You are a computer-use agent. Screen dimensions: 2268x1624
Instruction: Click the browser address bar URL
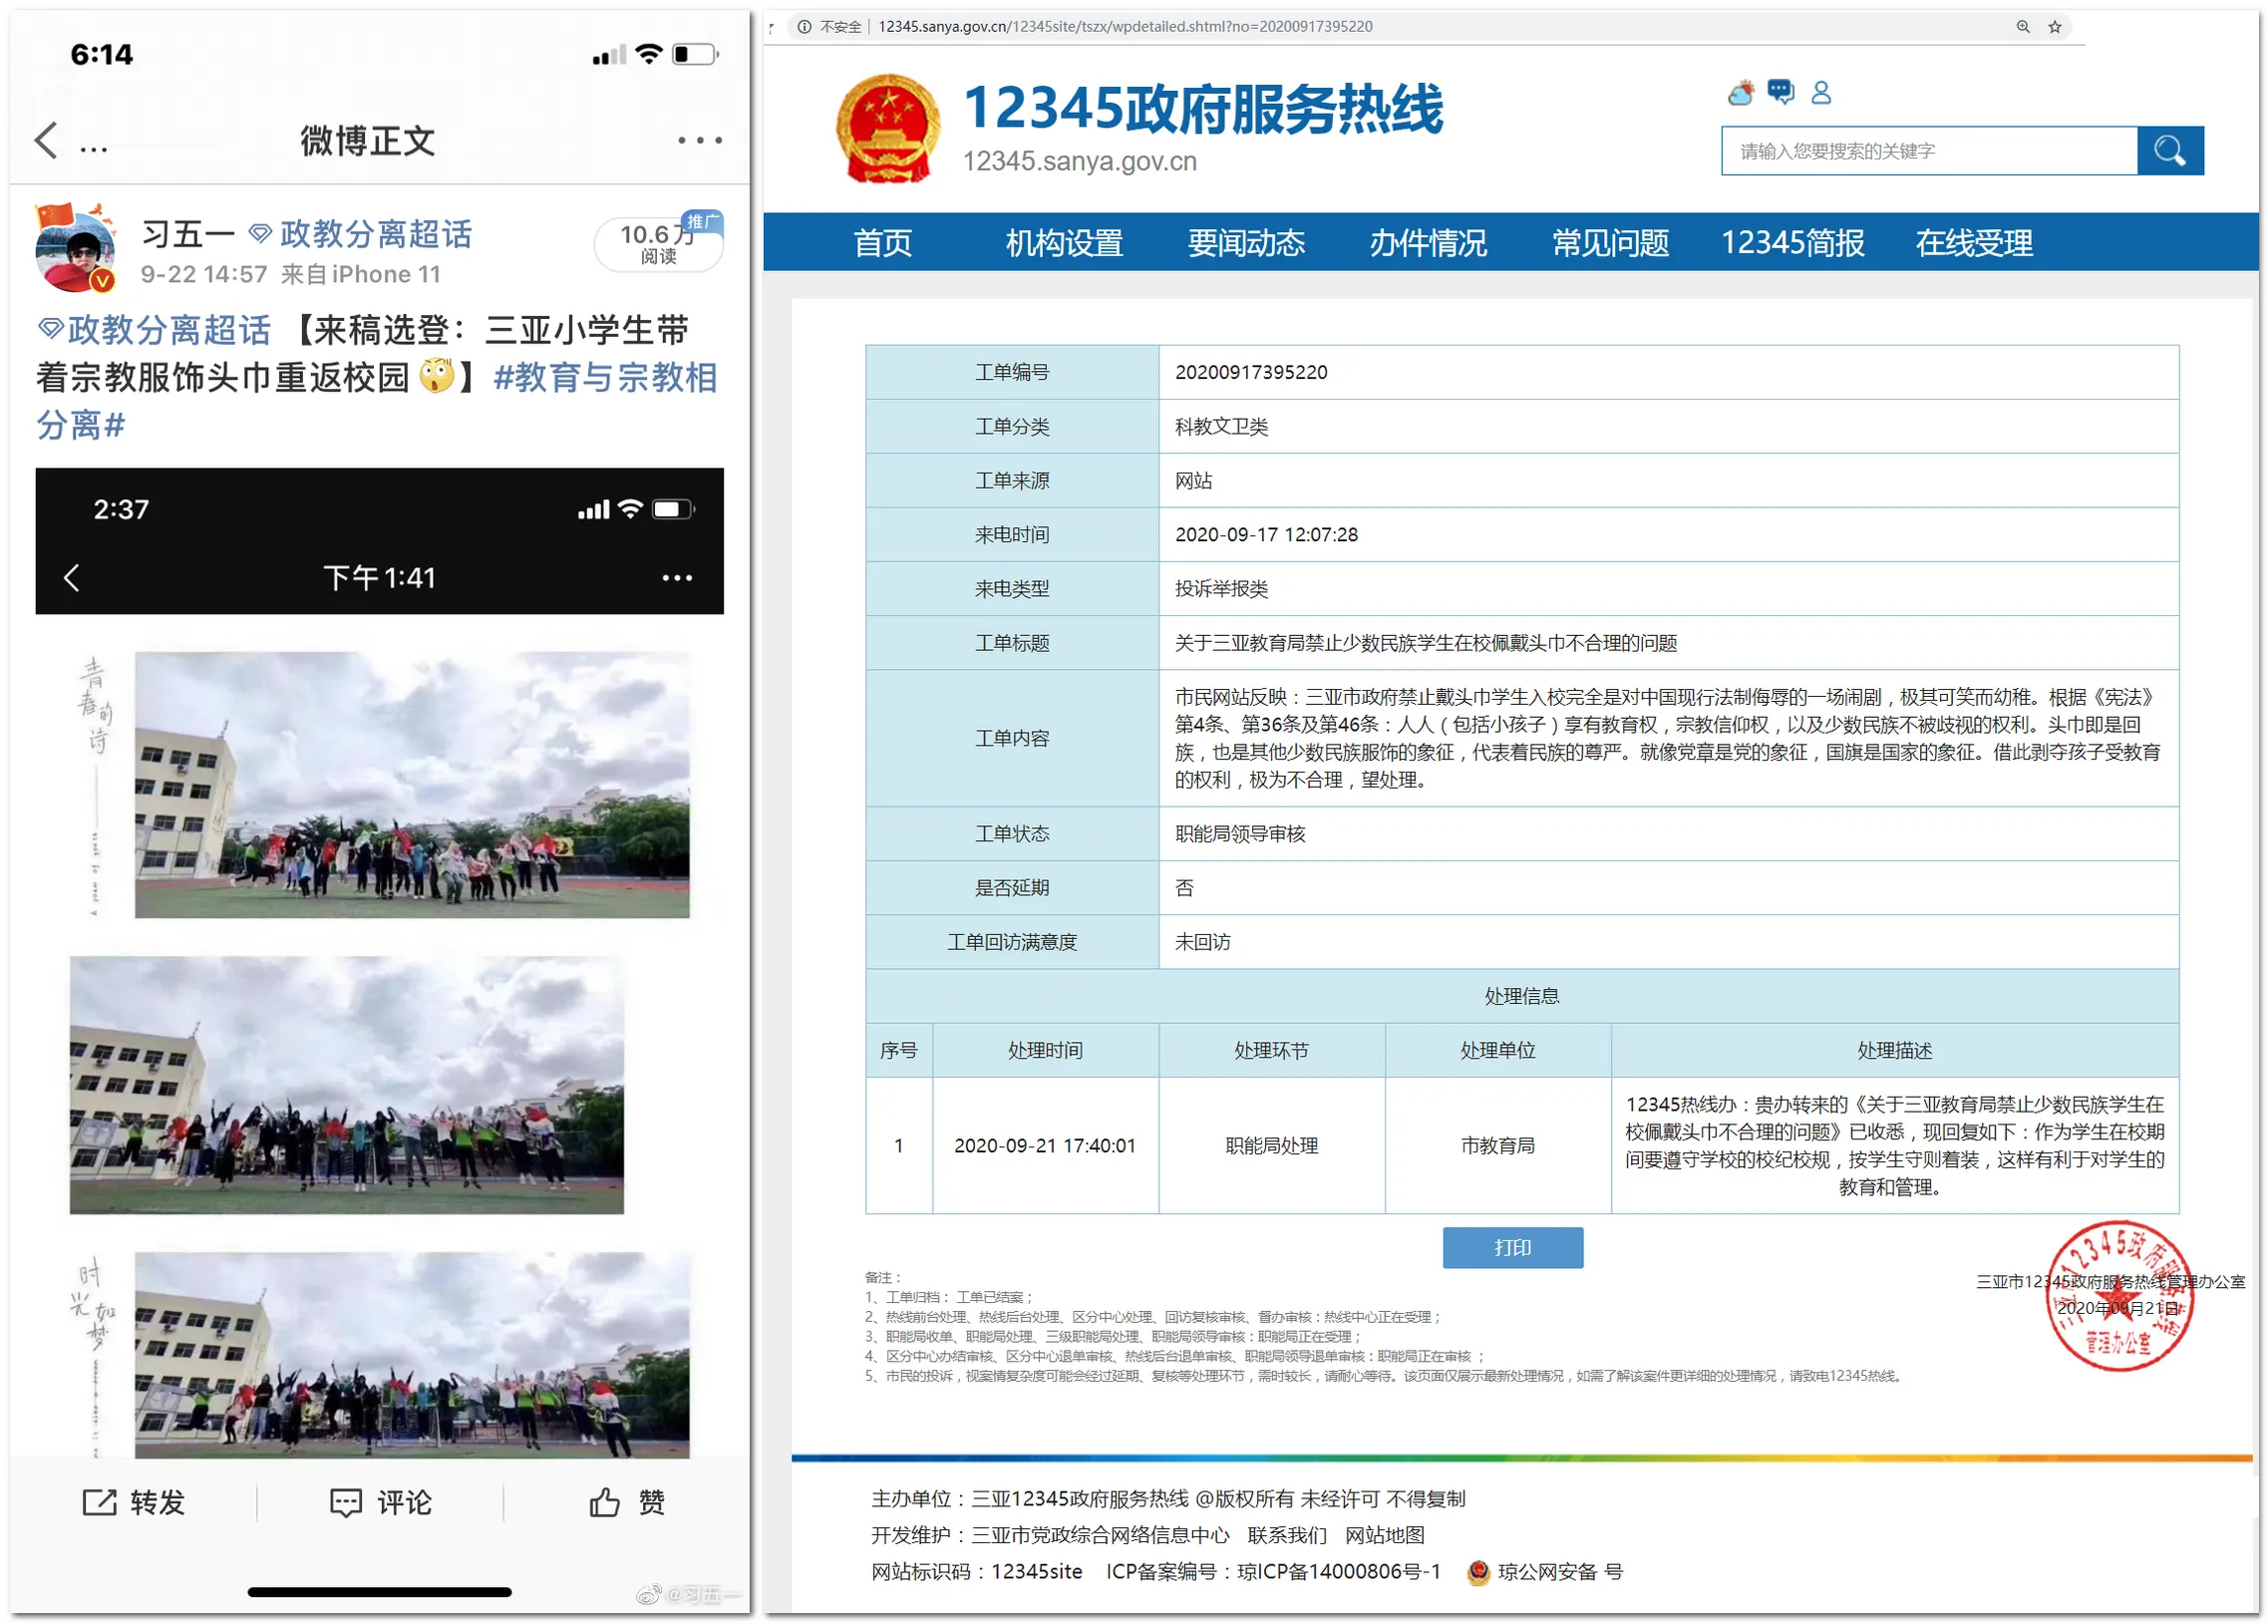point(1125,27)
